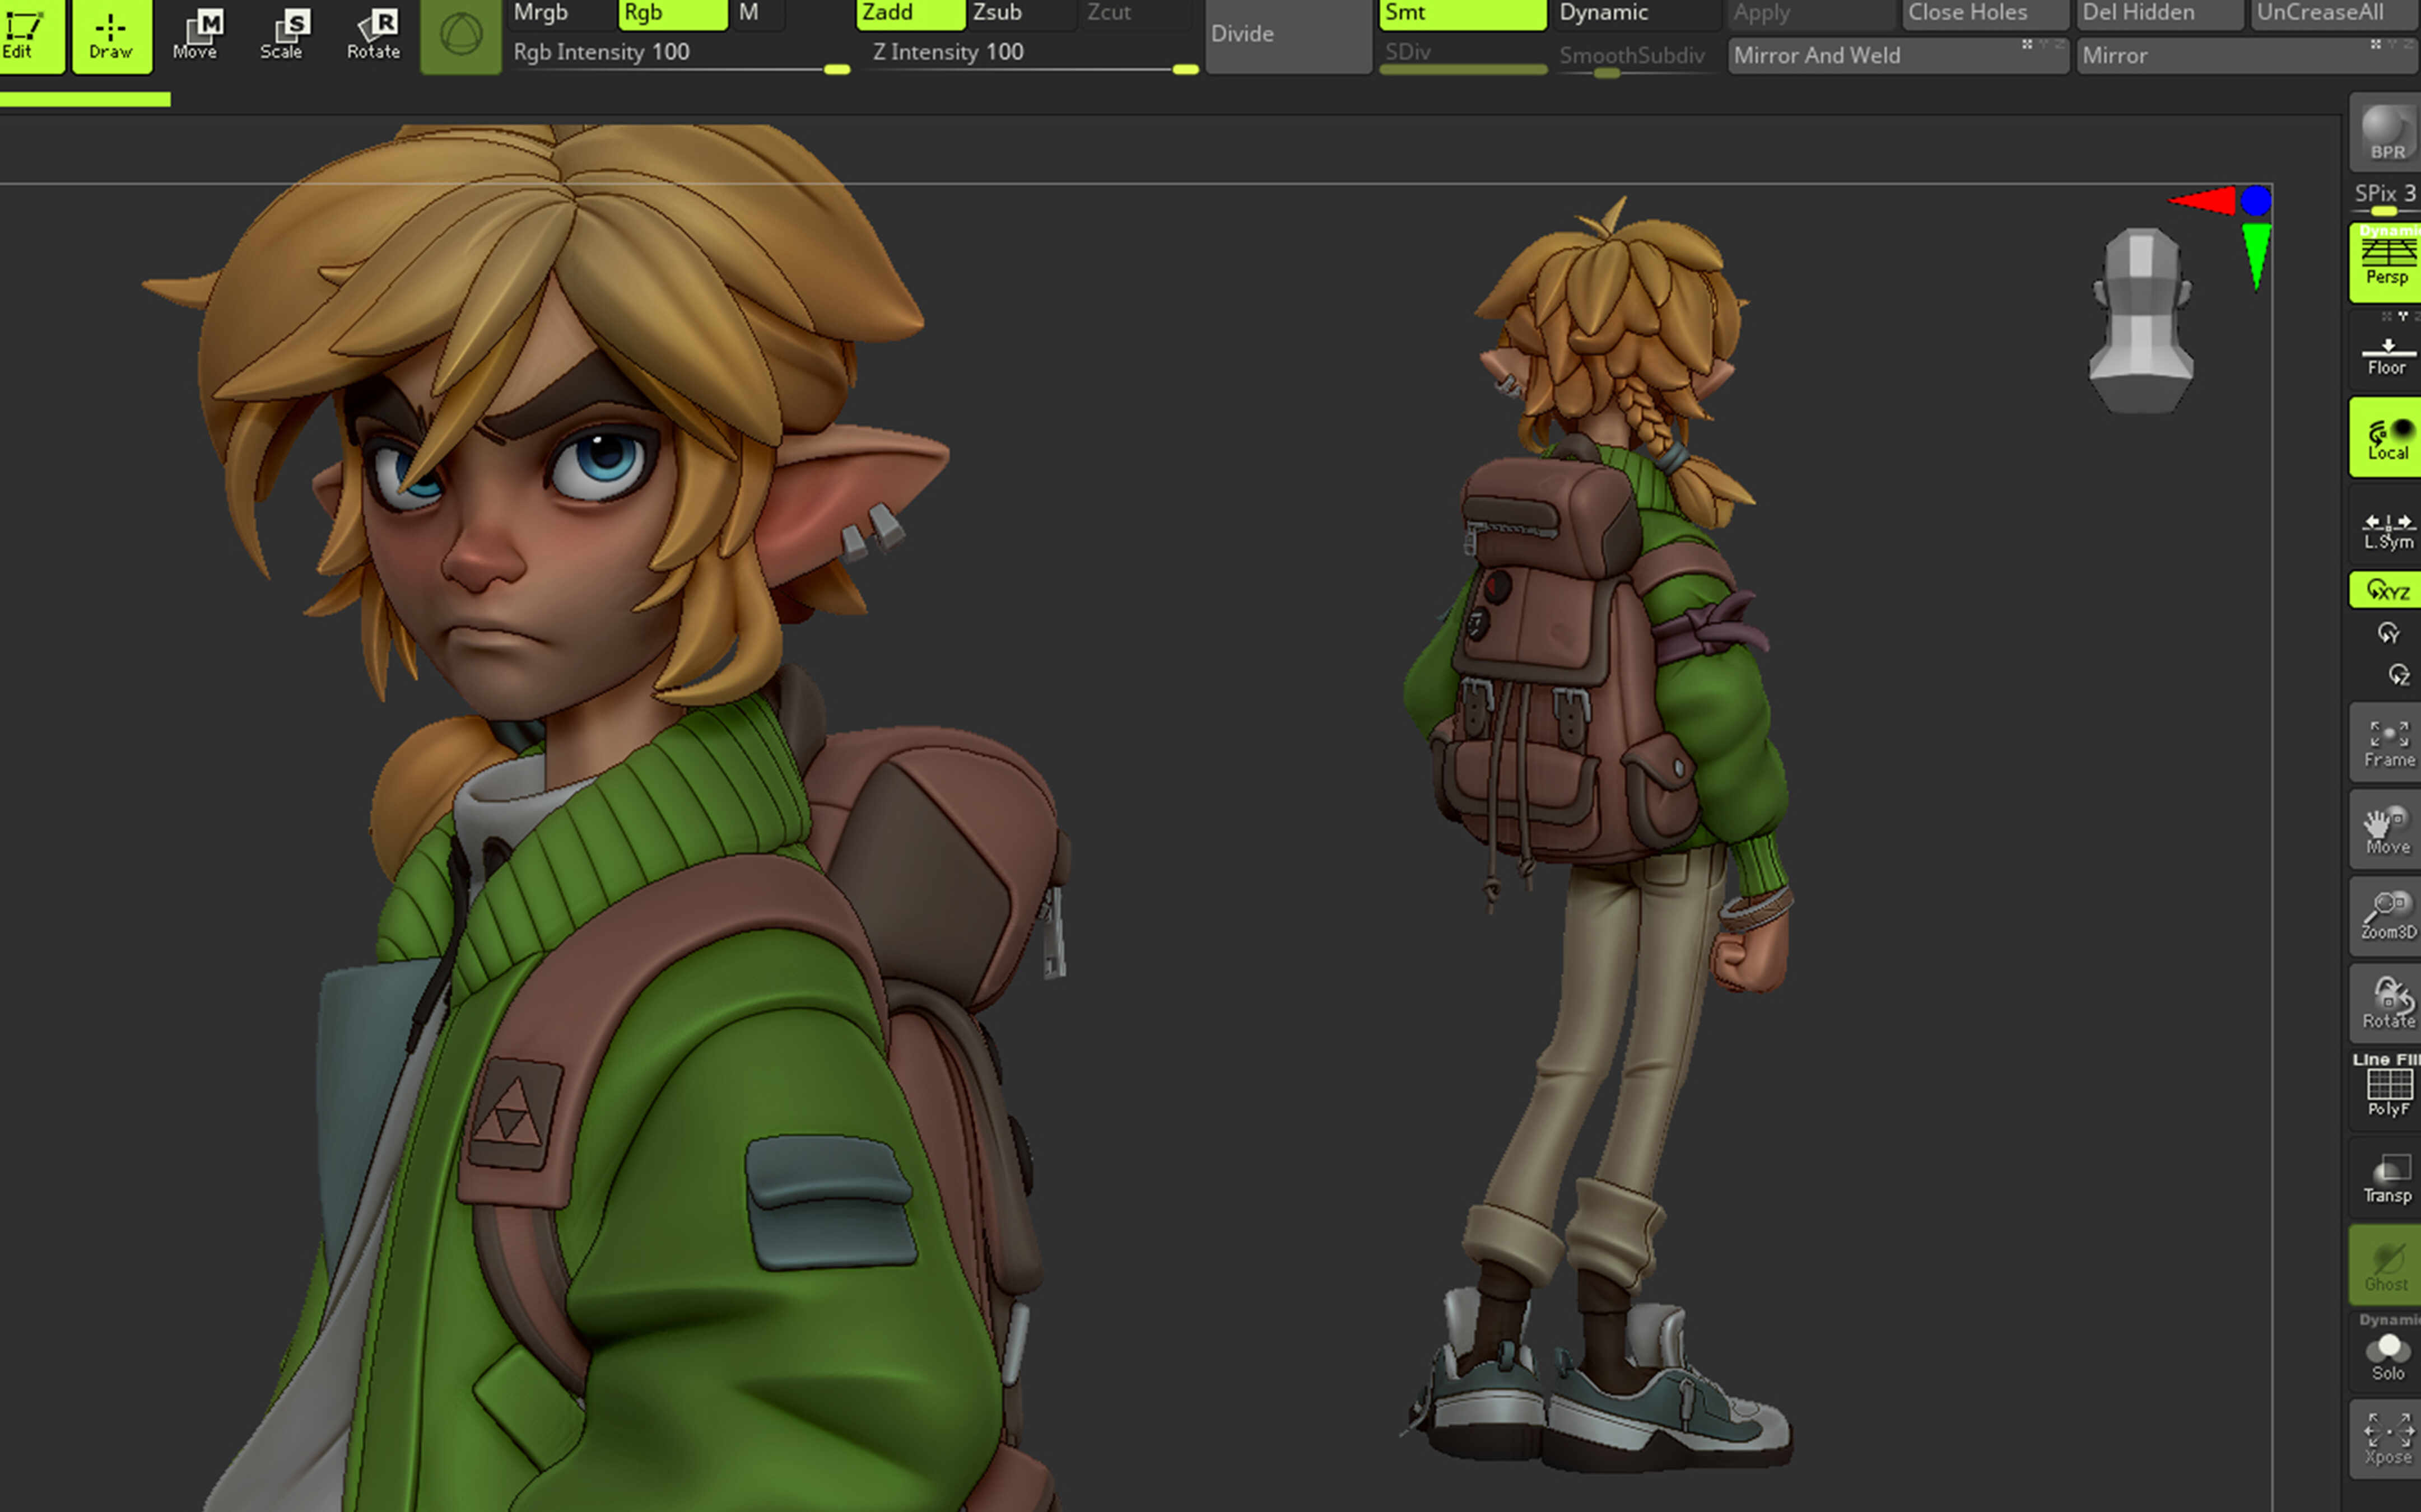This screenshot has width=2421, height=1512.
Task: Activate the Edit mode button
Action: click(31, 36)
